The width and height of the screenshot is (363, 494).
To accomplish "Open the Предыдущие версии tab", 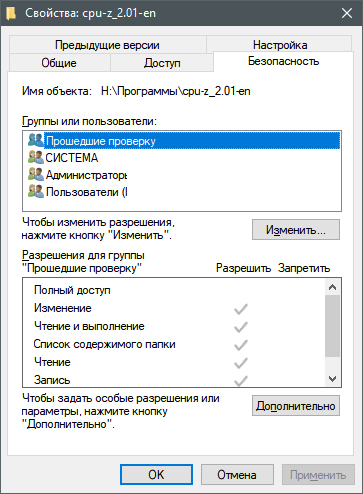I will (107, 45).
